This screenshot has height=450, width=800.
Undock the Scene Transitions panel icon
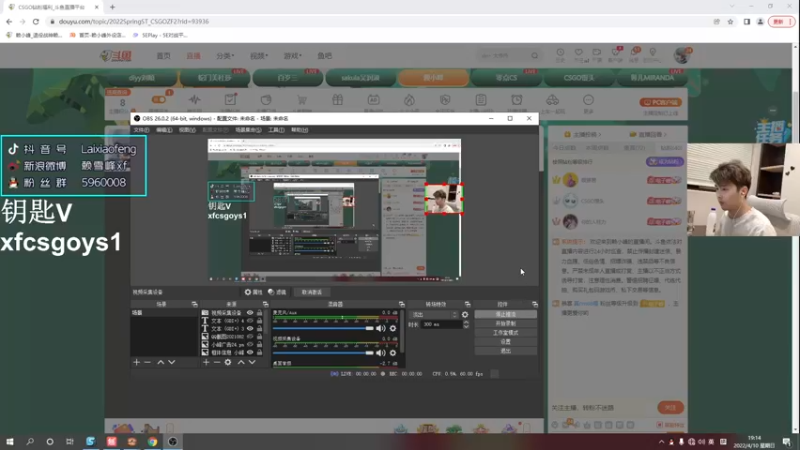pos(467,304)
